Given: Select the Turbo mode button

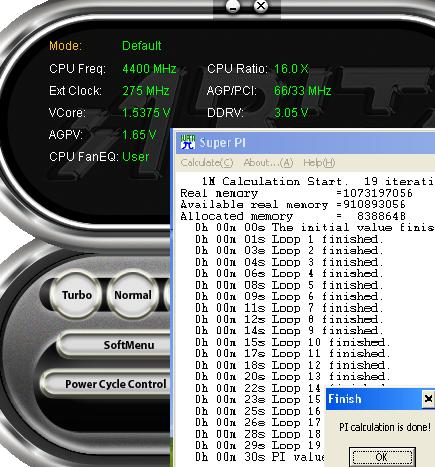Looking at the screenshot, I should (x=76, y=295).
